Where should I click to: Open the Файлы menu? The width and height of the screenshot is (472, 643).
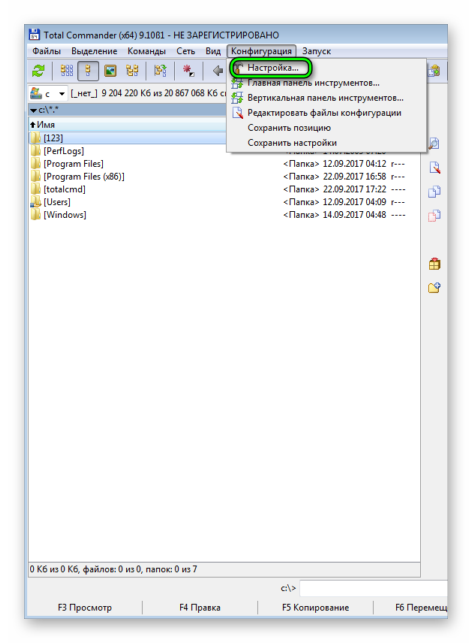[x=46, y=51]
